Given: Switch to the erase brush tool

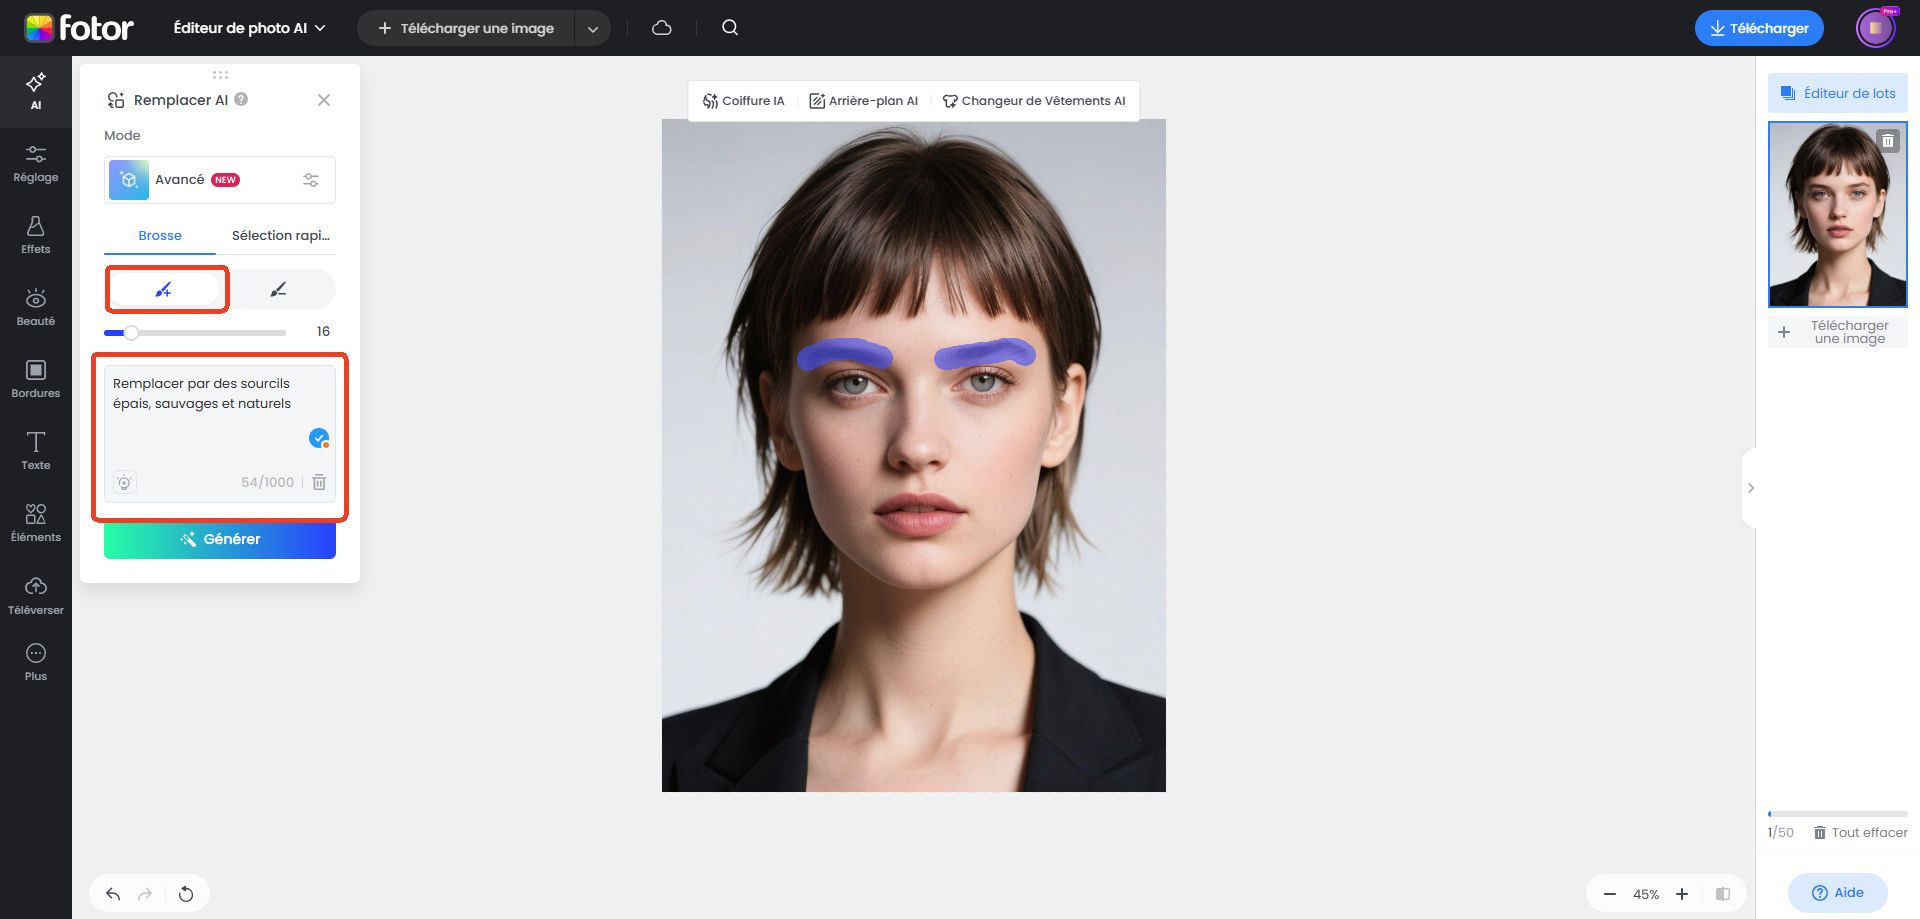Looking at the screenshot, I should tap(280, 289).
